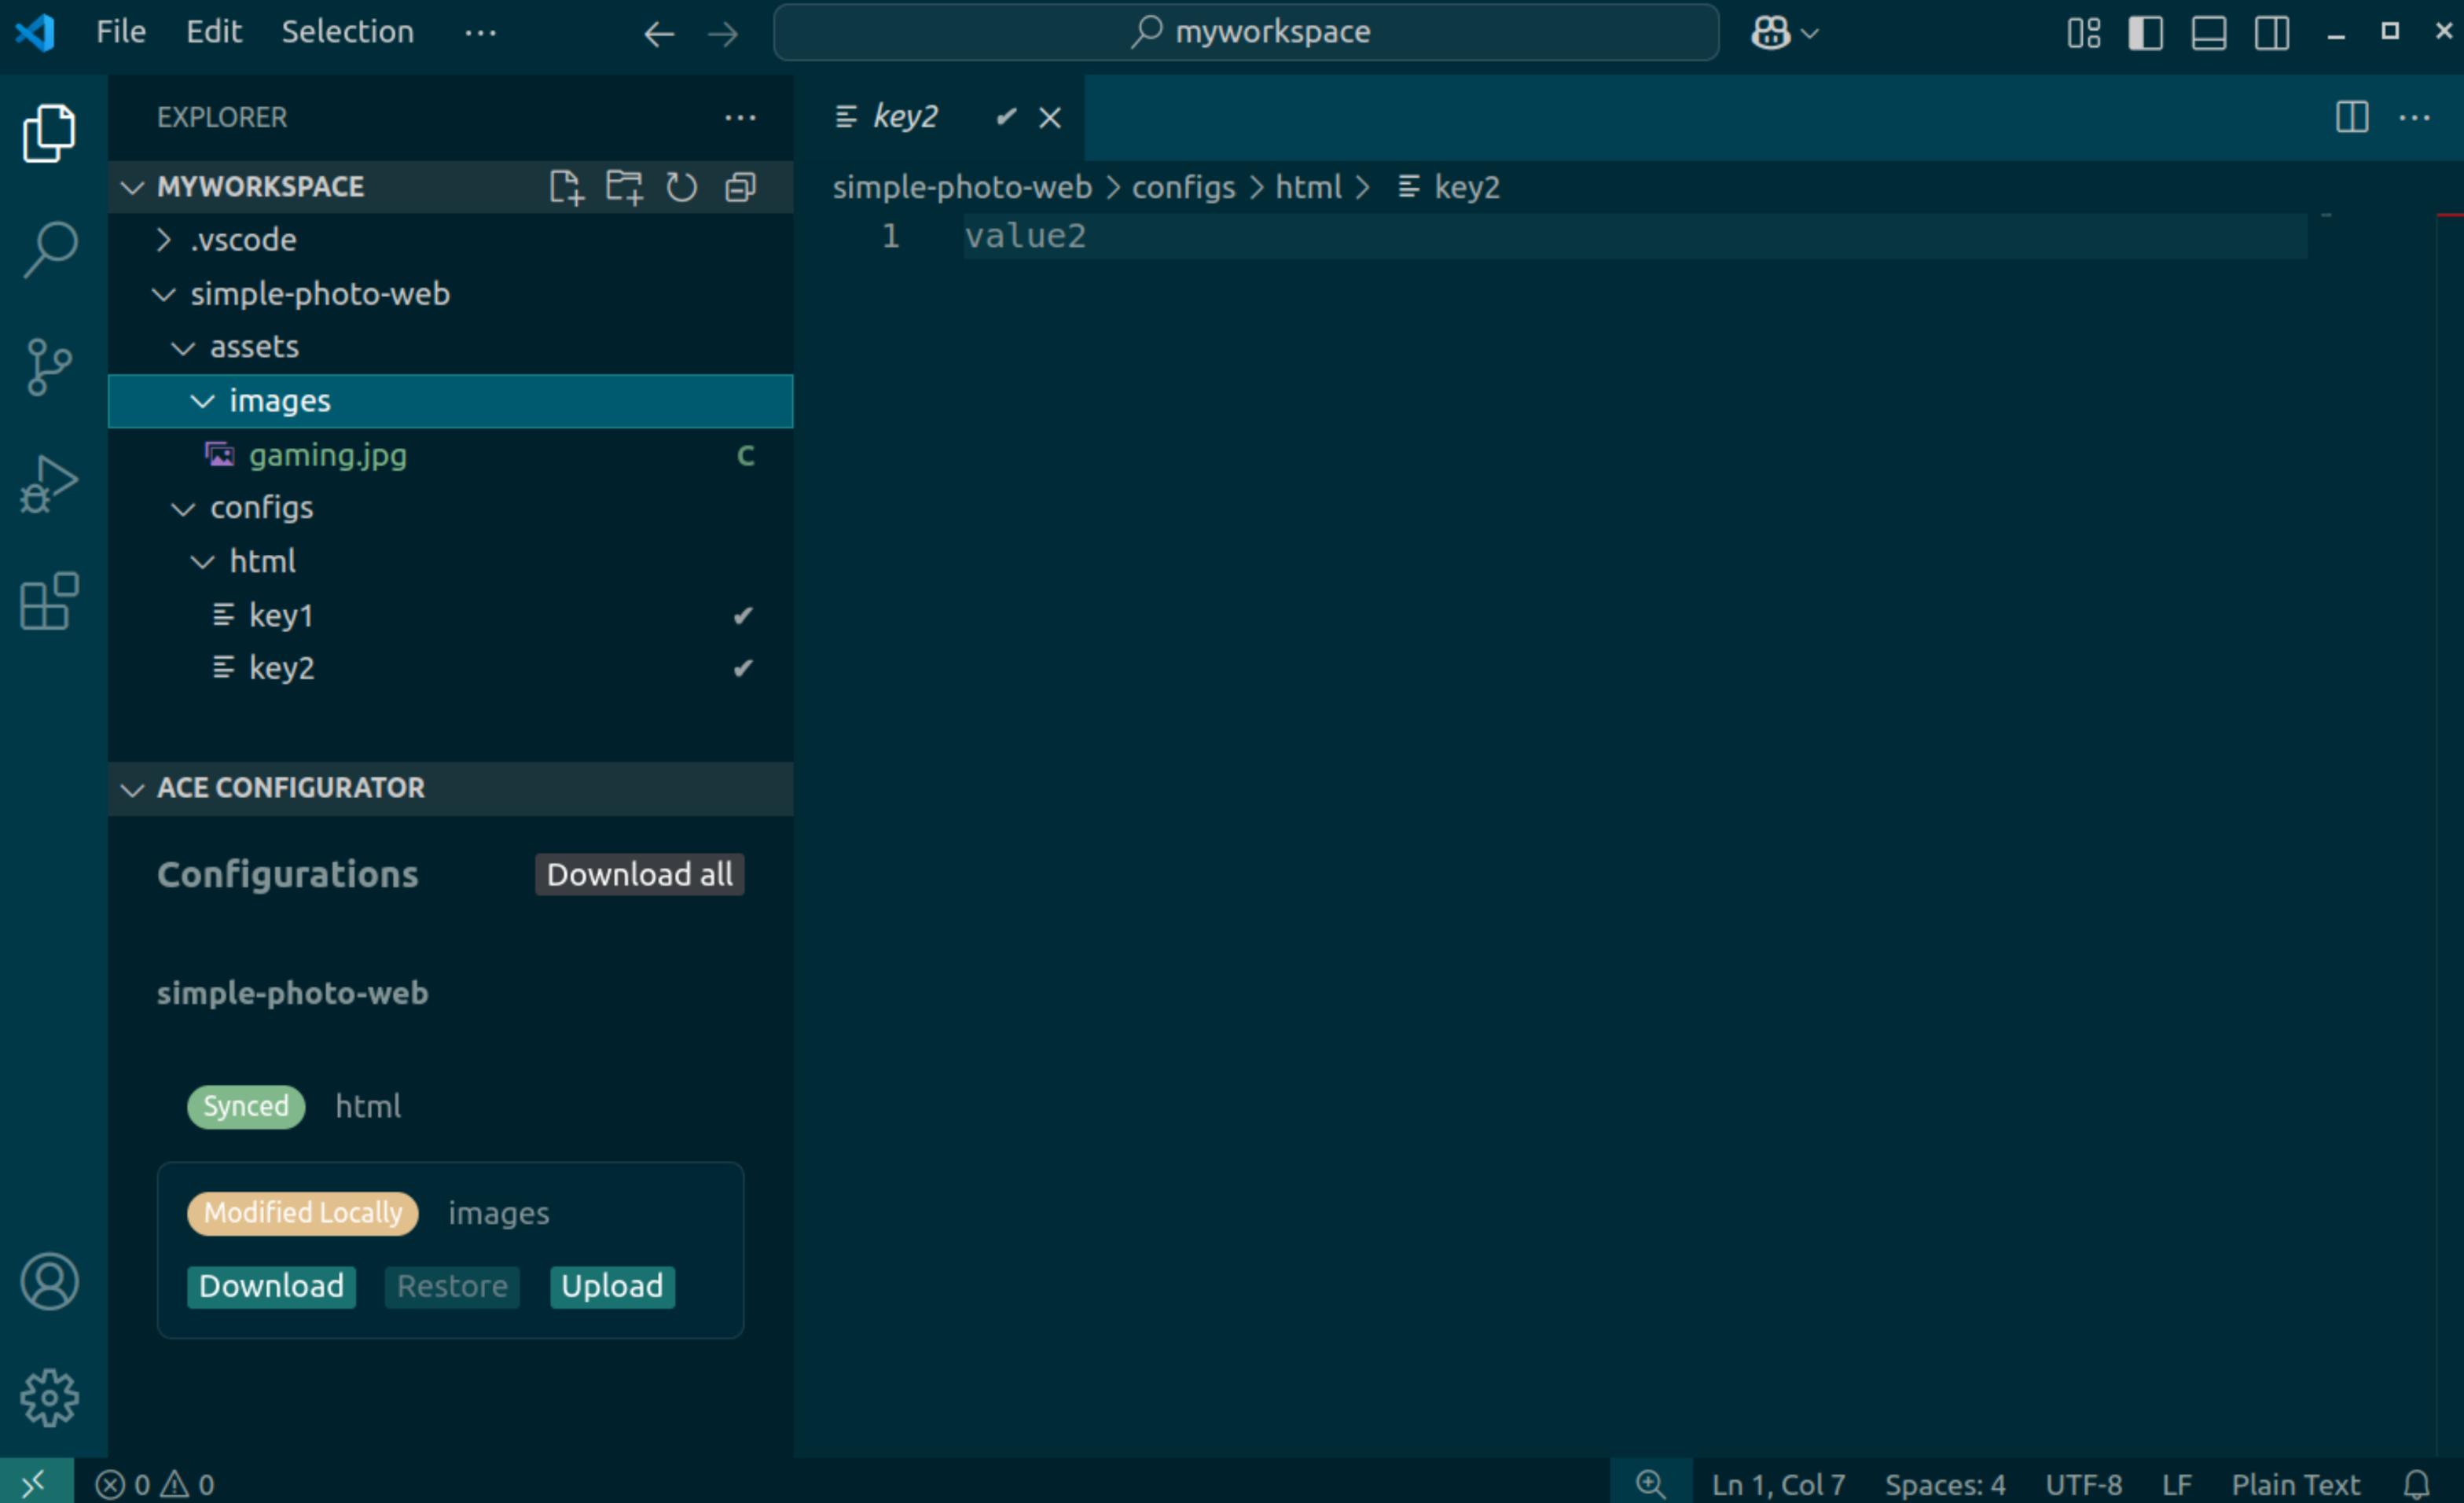Click the html breadcrumb segment

point(1308,187)
